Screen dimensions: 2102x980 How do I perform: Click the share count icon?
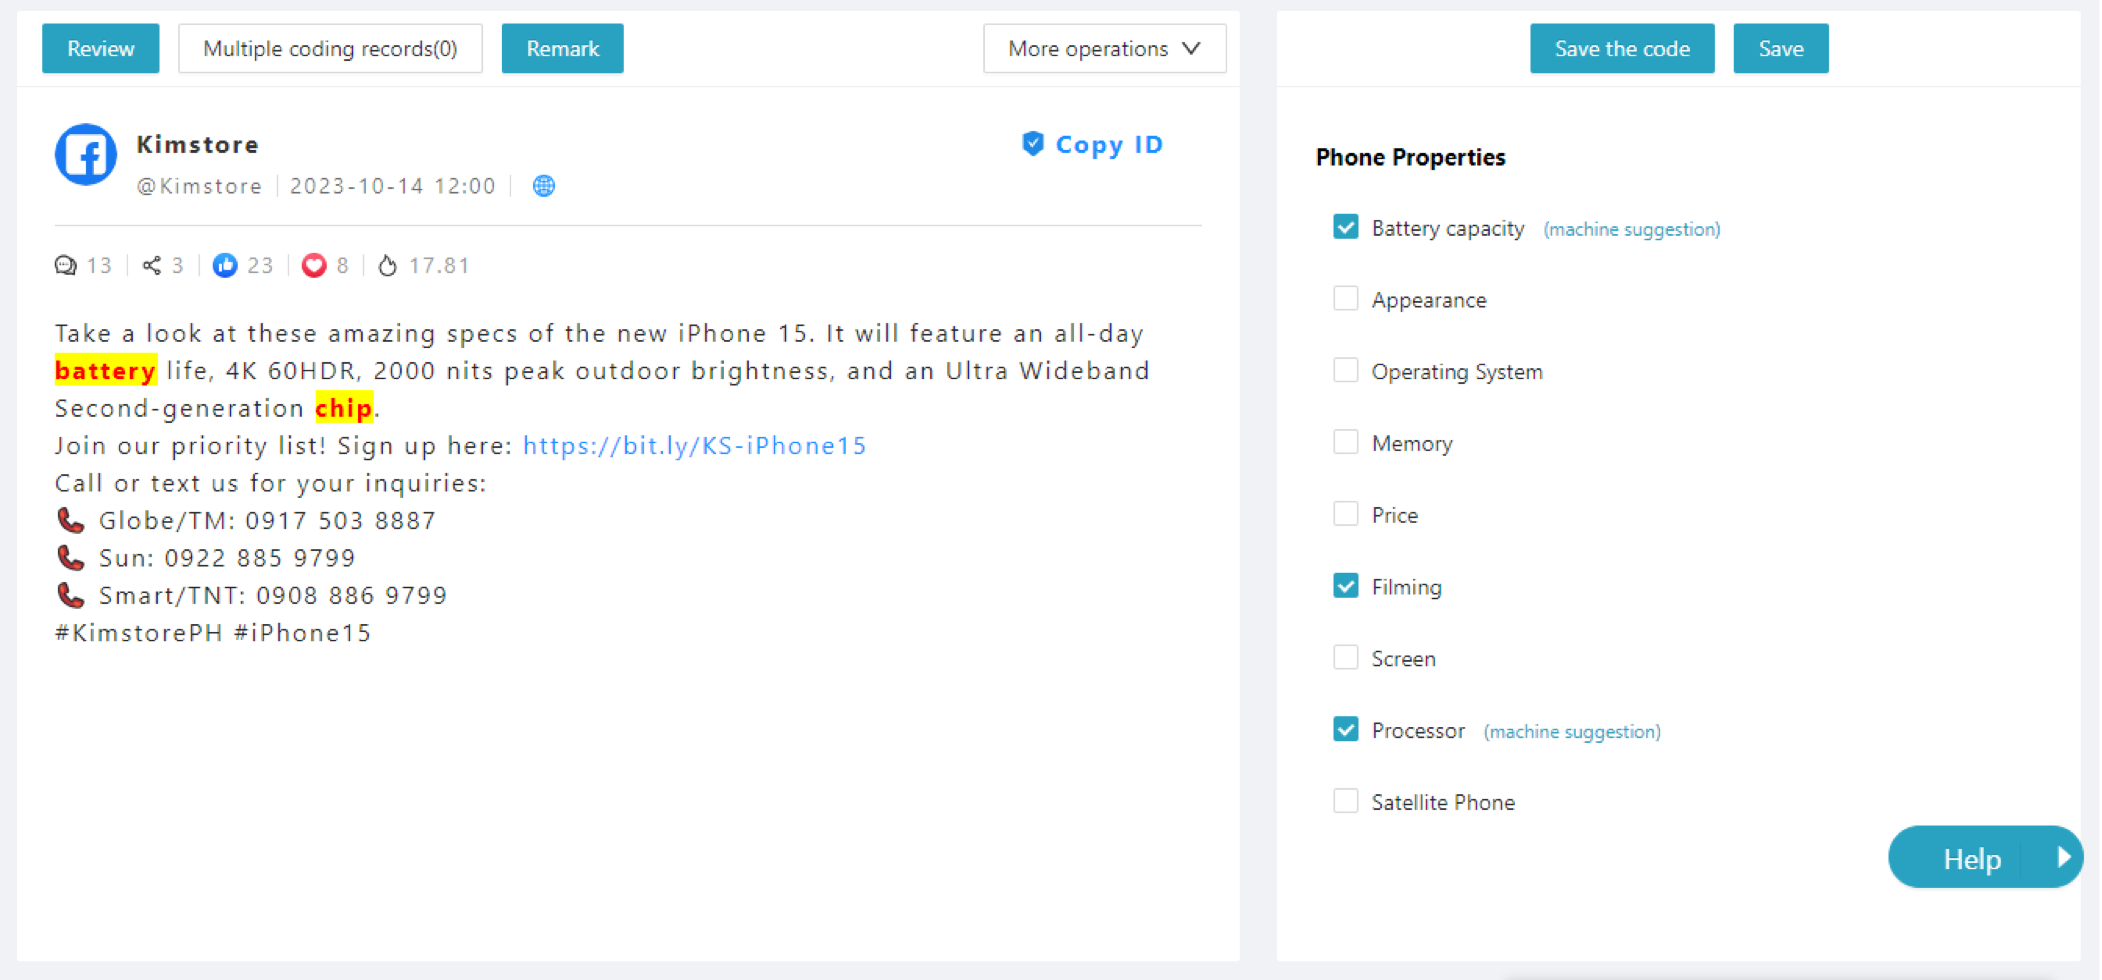click(x=151, y=265)
